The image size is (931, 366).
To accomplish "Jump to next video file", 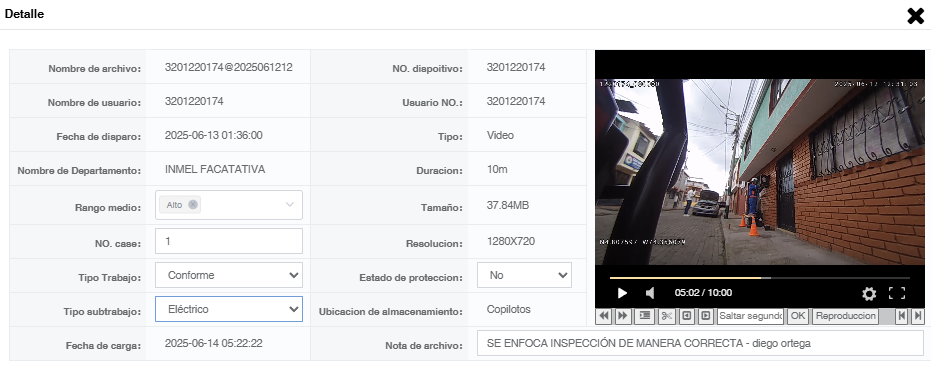I will click(918, 316).
